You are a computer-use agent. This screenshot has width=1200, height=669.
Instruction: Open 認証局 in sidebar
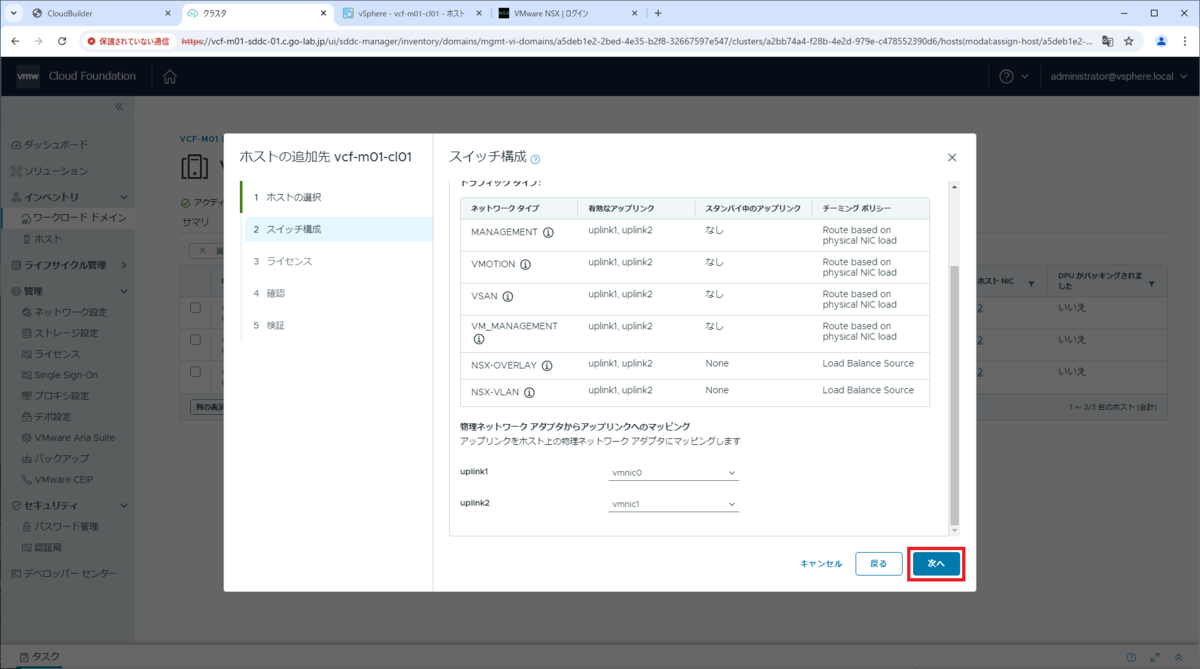tap(48, 548)
